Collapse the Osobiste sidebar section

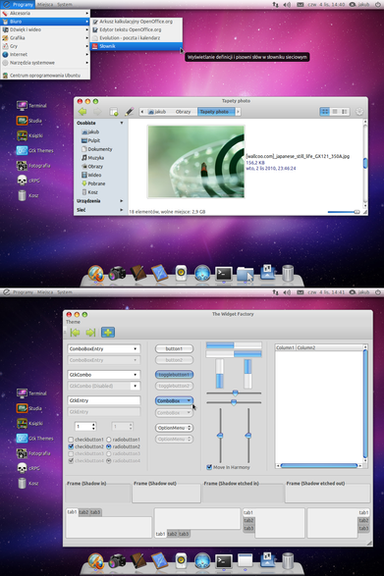tap(122, 123)
